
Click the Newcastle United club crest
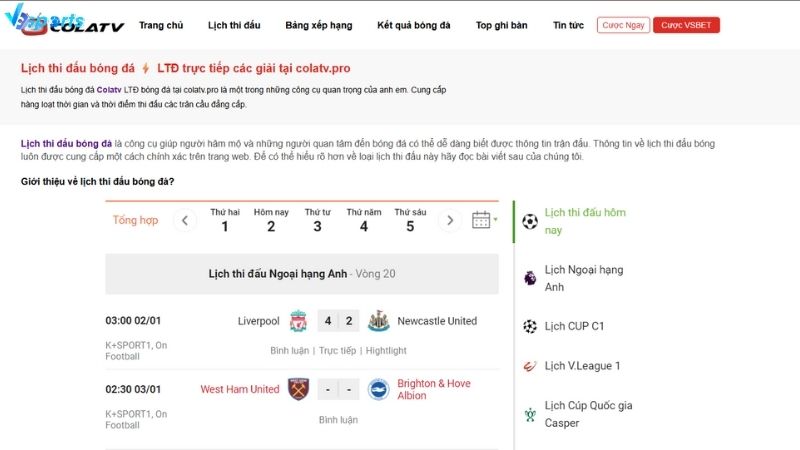(379, 321)
